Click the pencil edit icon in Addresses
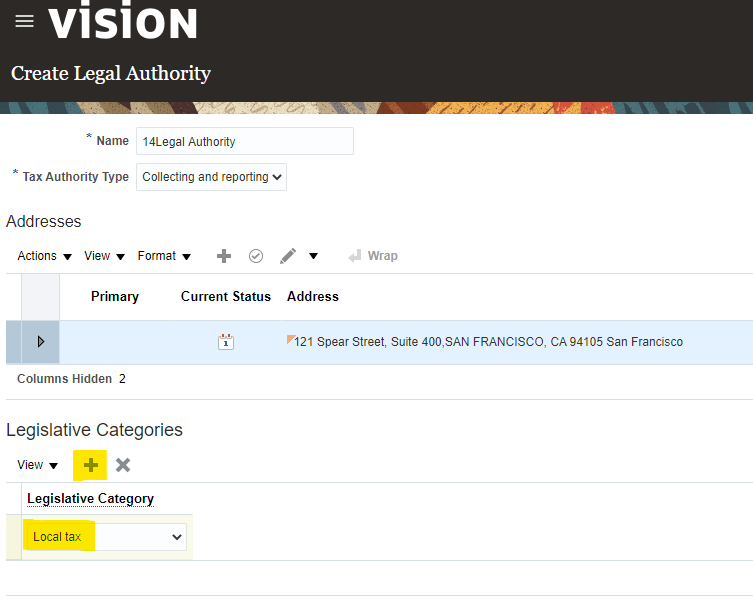This screenshot has width=753, height=609. (x=288, y=256)
